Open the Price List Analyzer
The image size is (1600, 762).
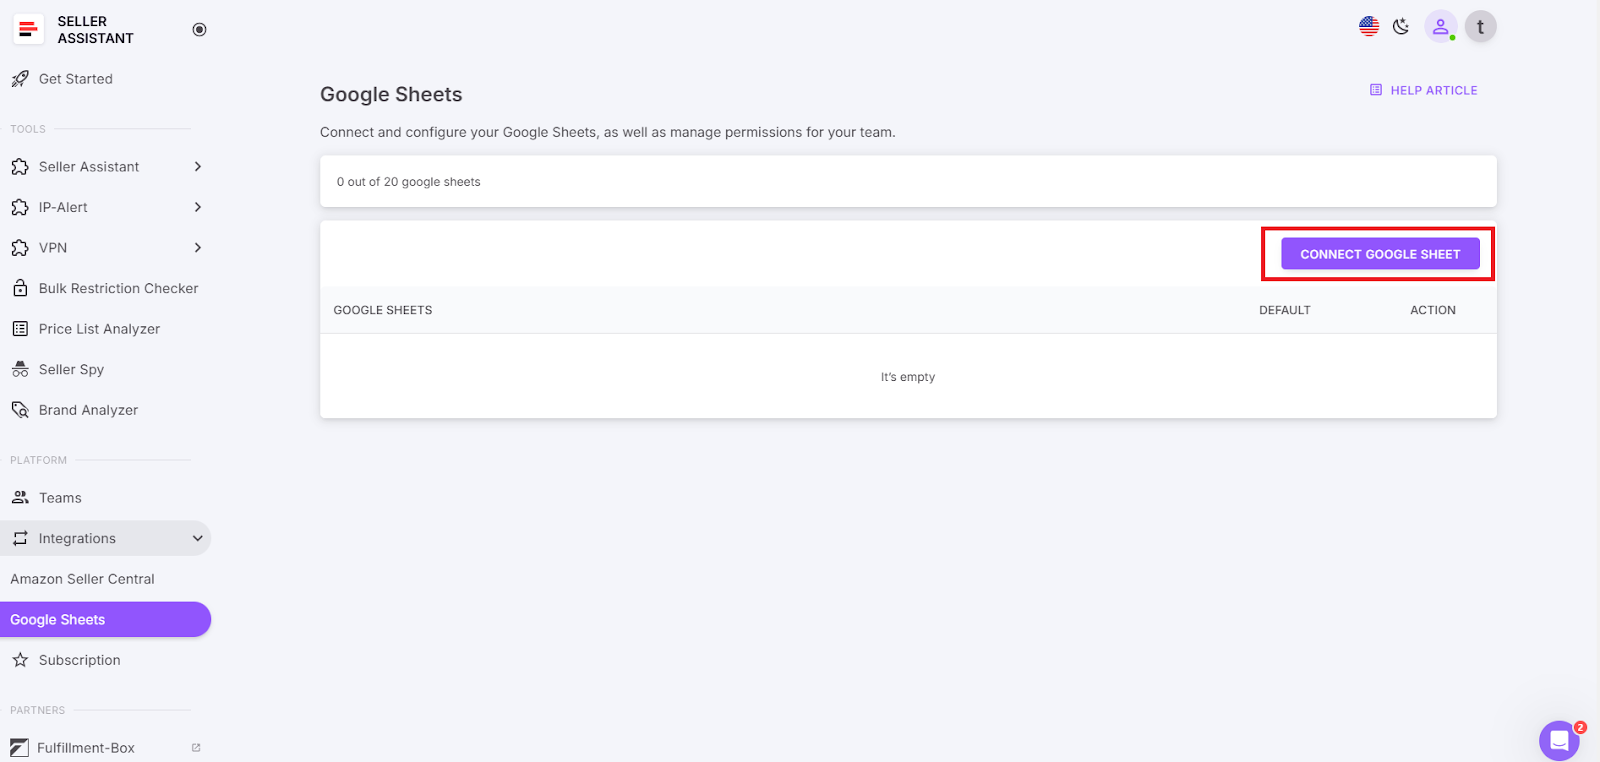click(99, 329)
